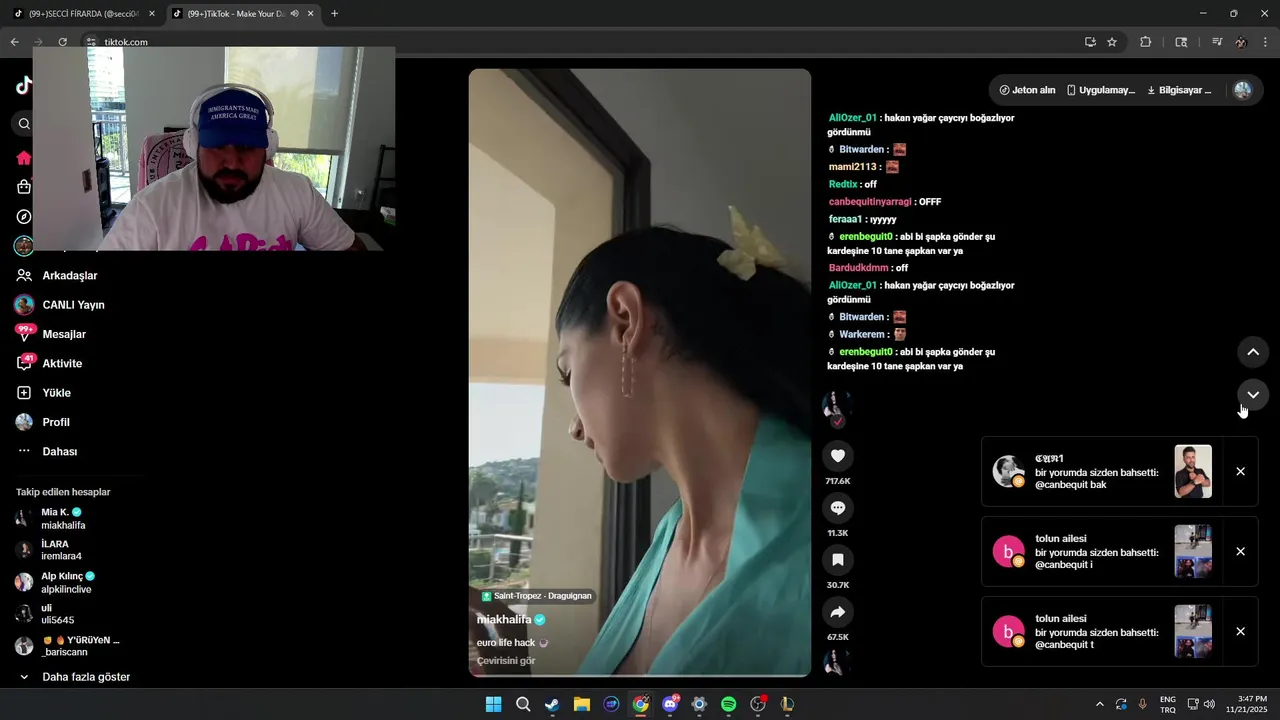Open Saint-Tropez - Draguignan location tag

point(537,596)
